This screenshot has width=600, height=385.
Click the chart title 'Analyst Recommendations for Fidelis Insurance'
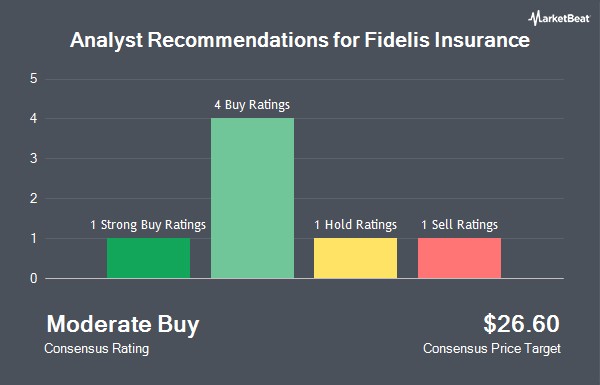pyautogui.click(x=300, y=40)
